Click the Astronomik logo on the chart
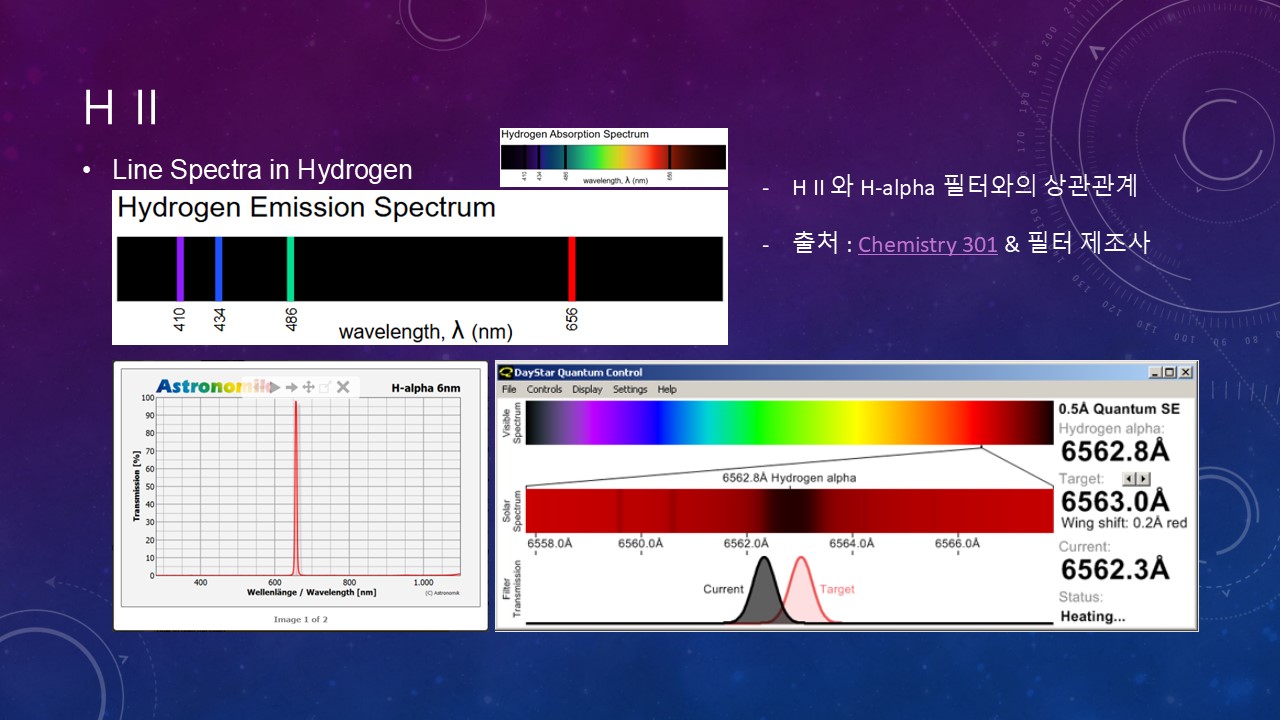The width and height of the screenshot is (1280, 720). [211, 386]
